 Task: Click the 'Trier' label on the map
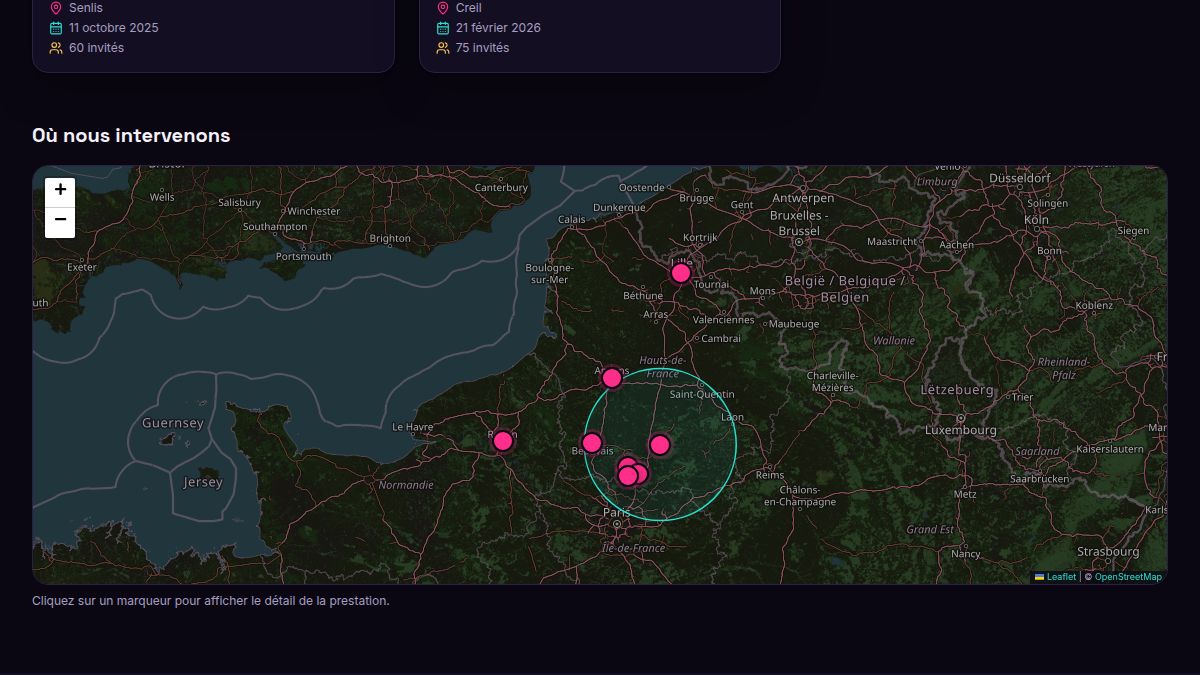tap(1022, 397)
